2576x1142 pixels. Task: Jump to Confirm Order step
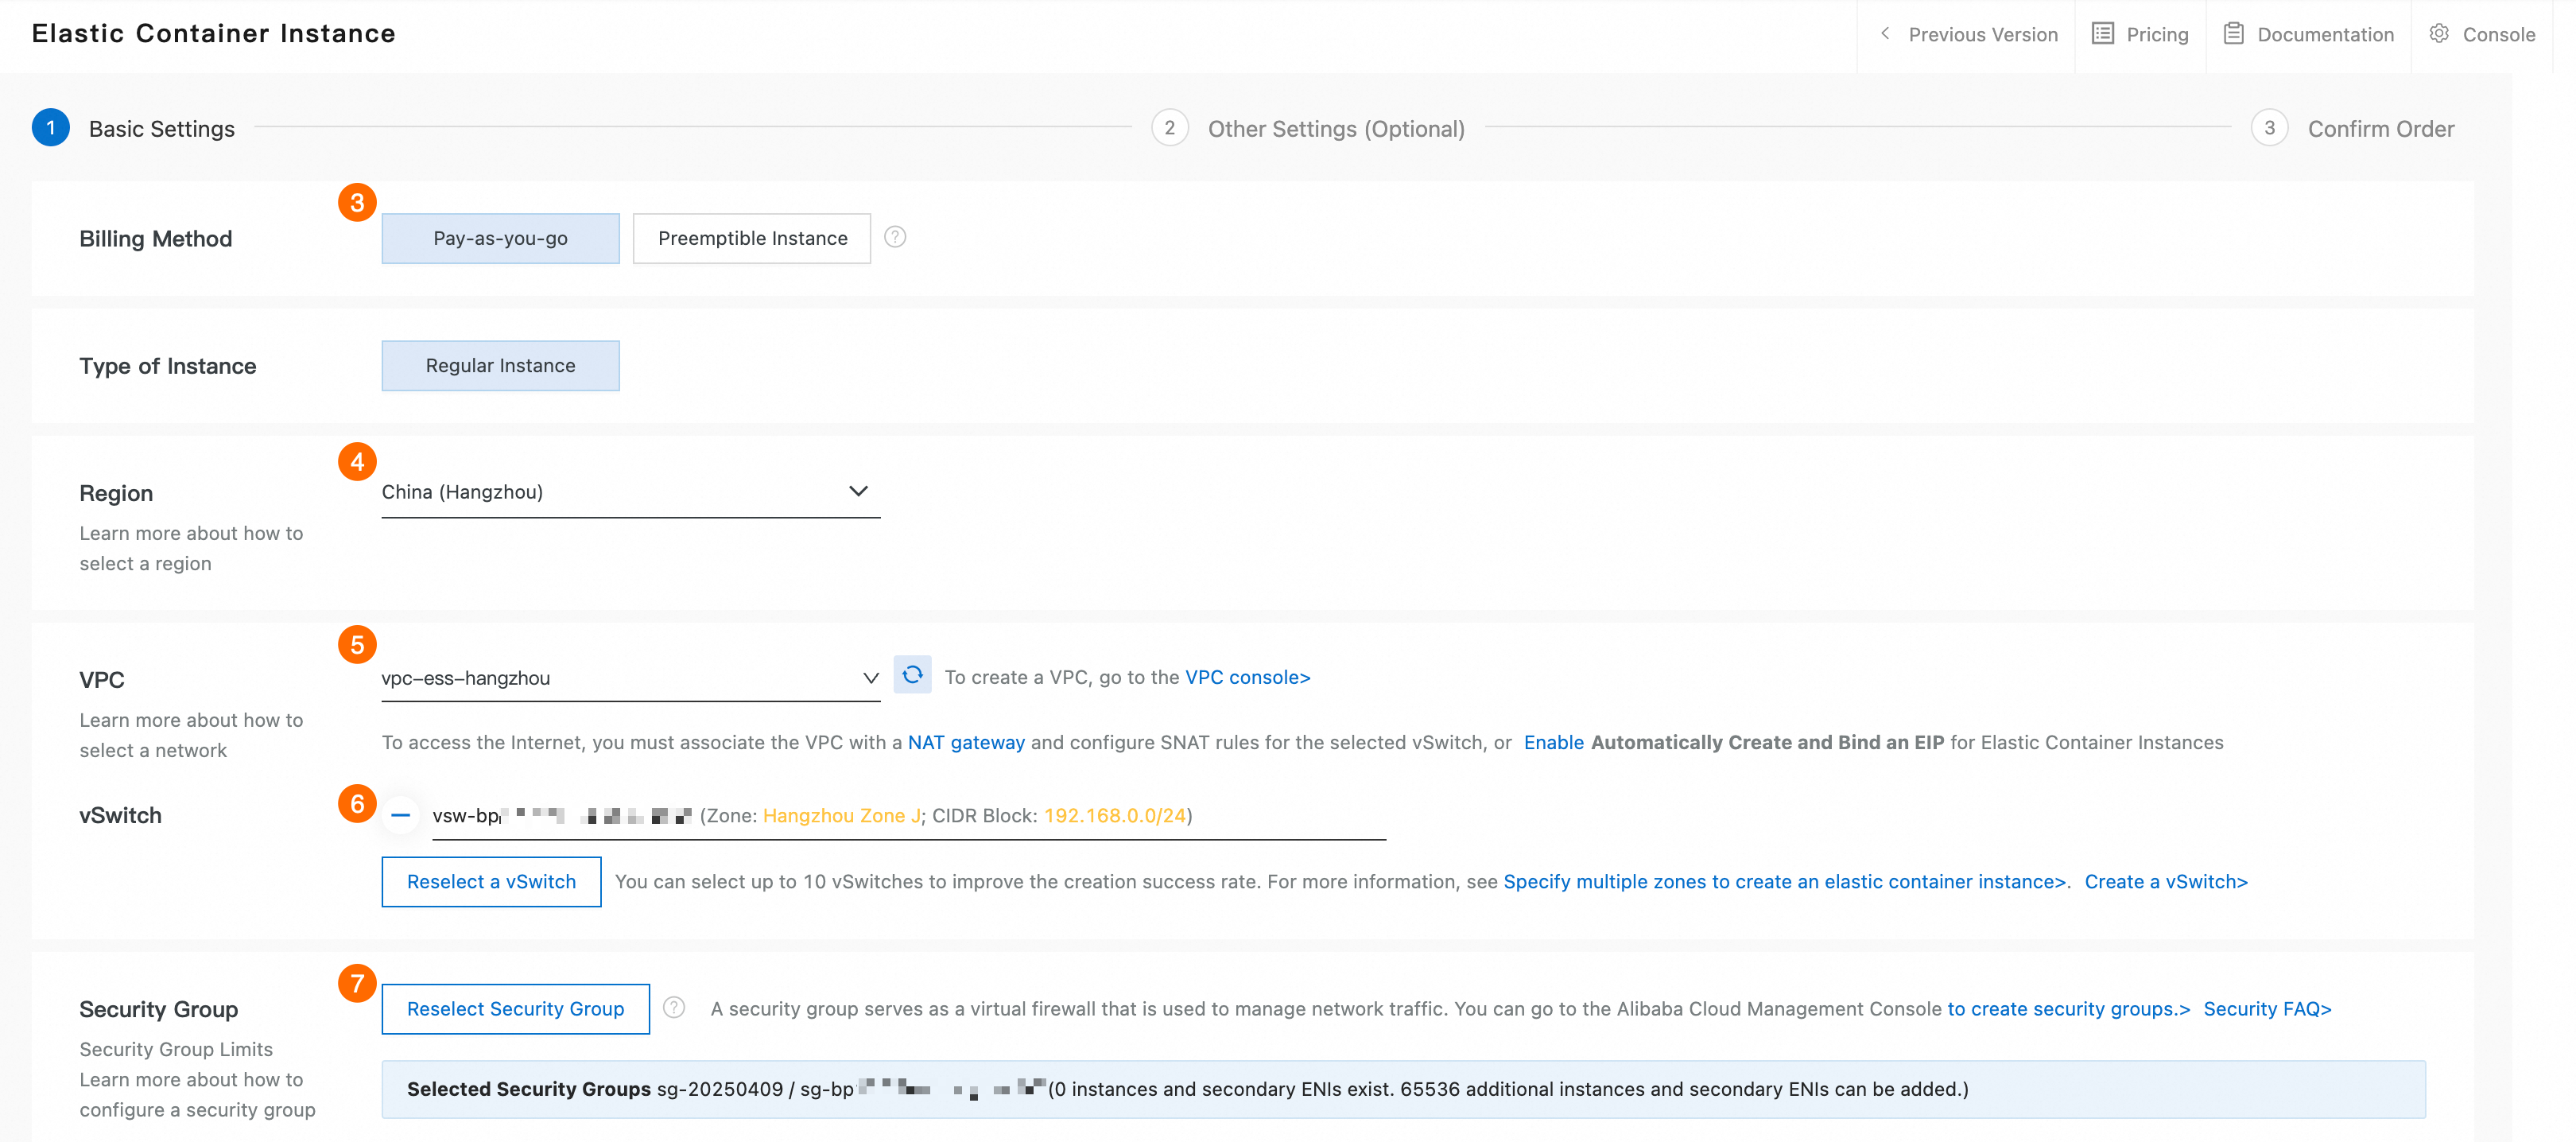tap(2380, 129)
